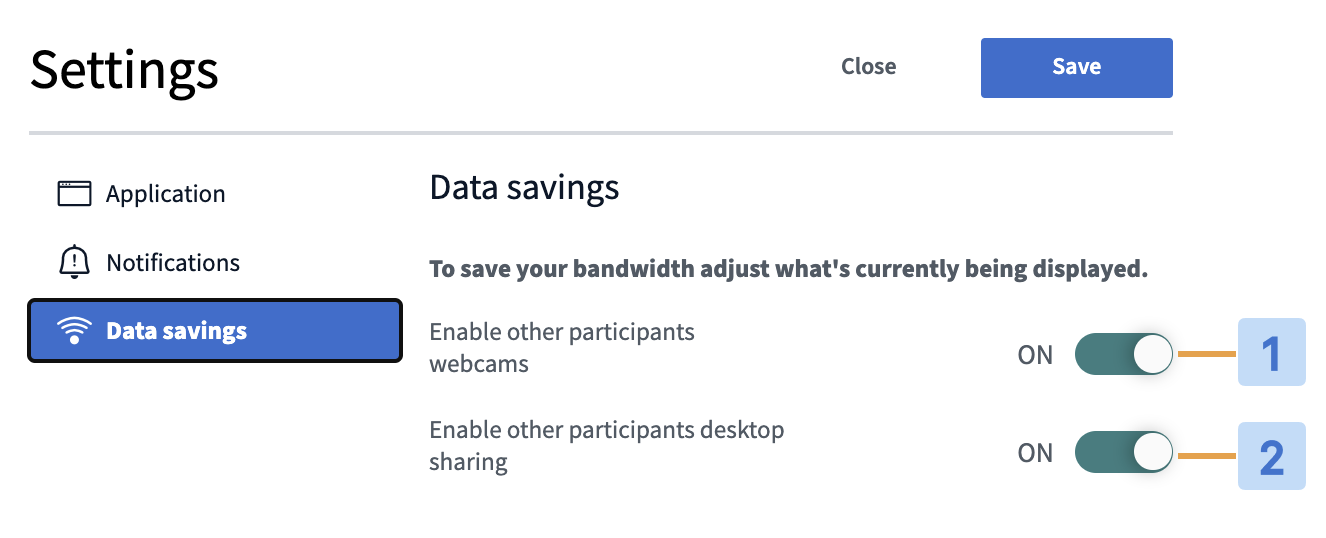Screen dimensions: 1326x538
Task: Click the Data savings section heading
Action: 524,187
